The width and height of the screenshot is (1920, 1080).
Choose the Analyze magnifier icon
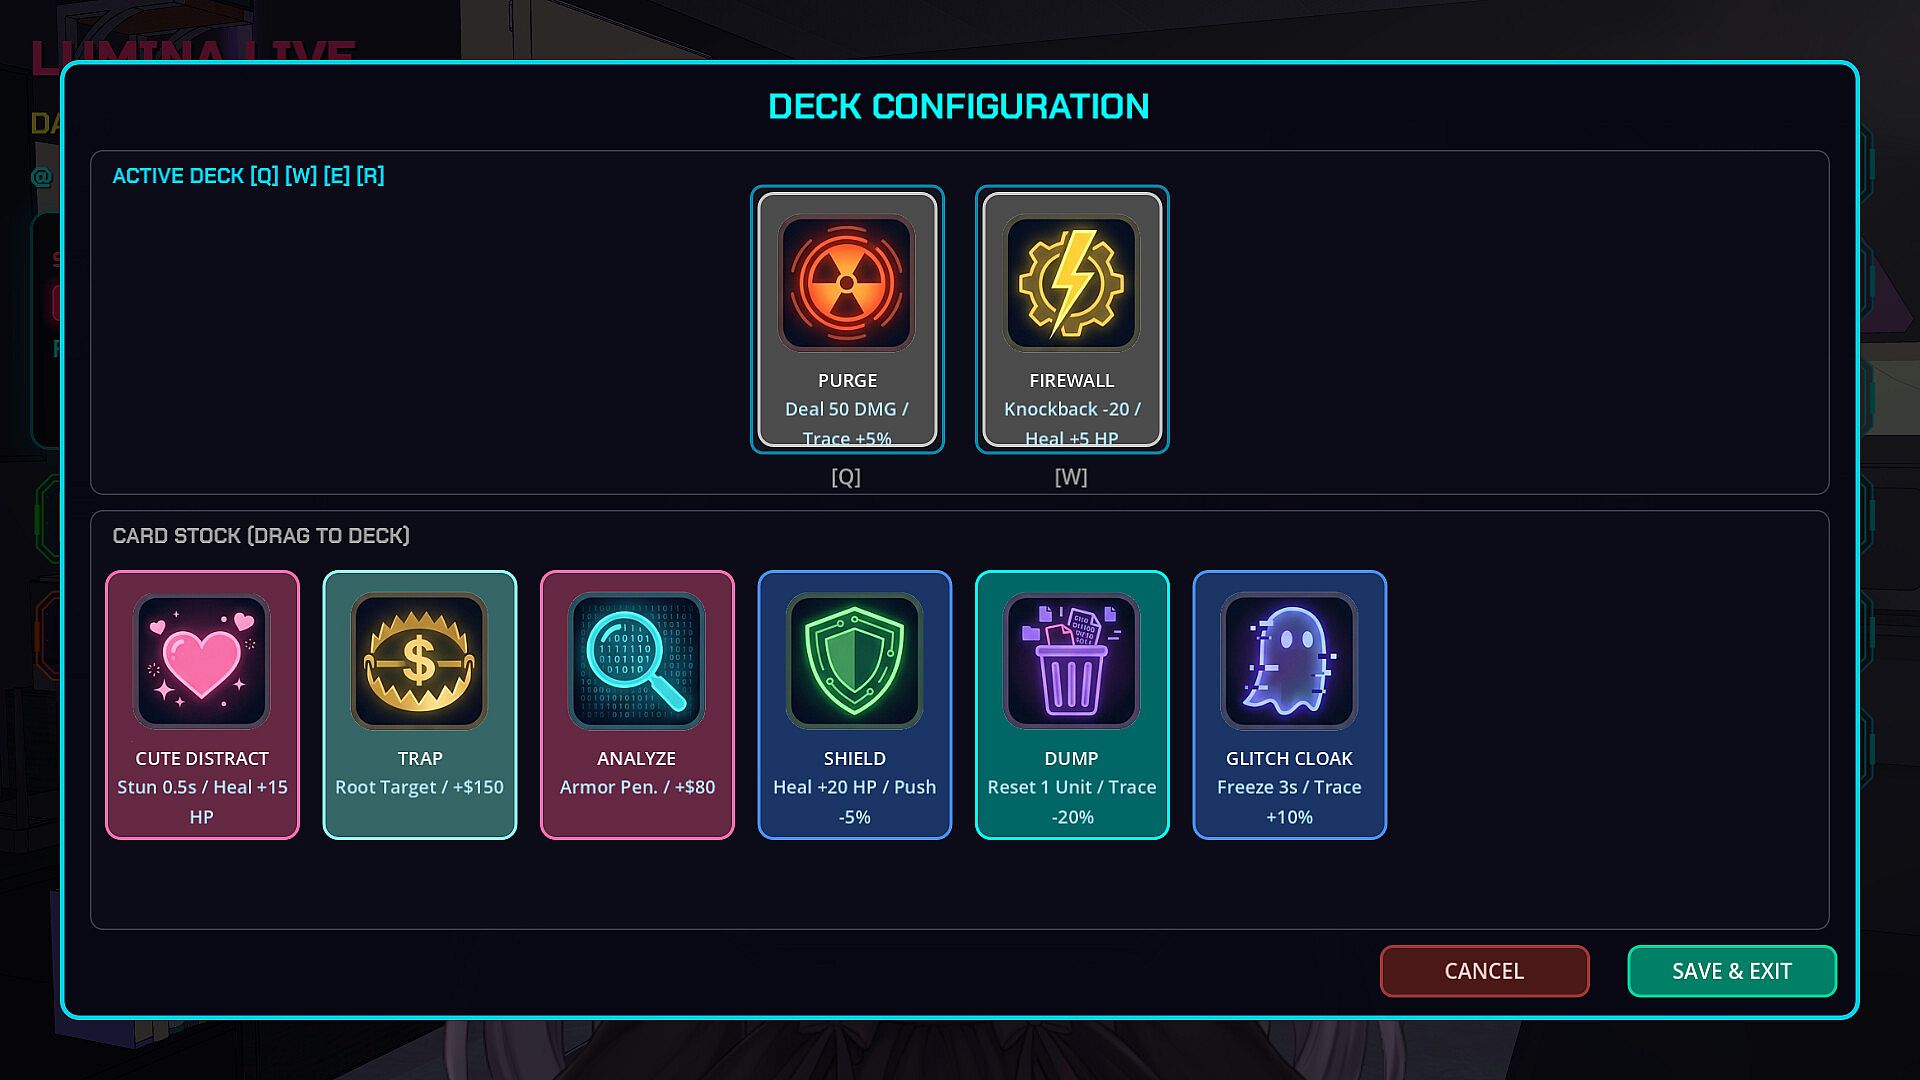tap(637, 661)
